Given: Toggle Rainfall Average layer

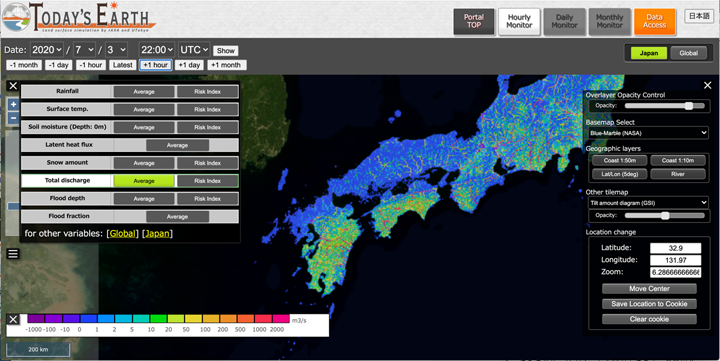Looking at the screenshot, I should [144, 92].
